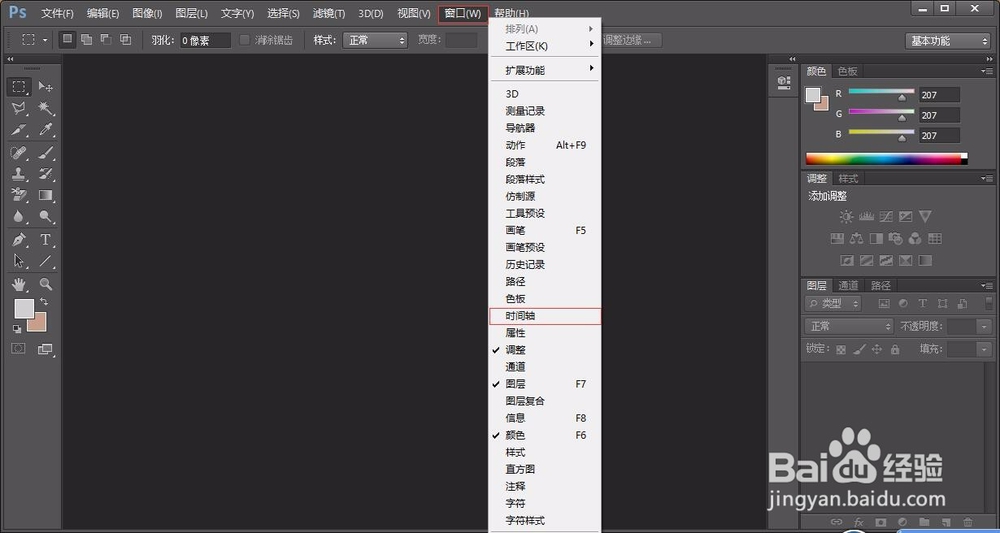Open the 颜色 panel options menu
This screenshot has height=533, width=1000.
[987, 71]
